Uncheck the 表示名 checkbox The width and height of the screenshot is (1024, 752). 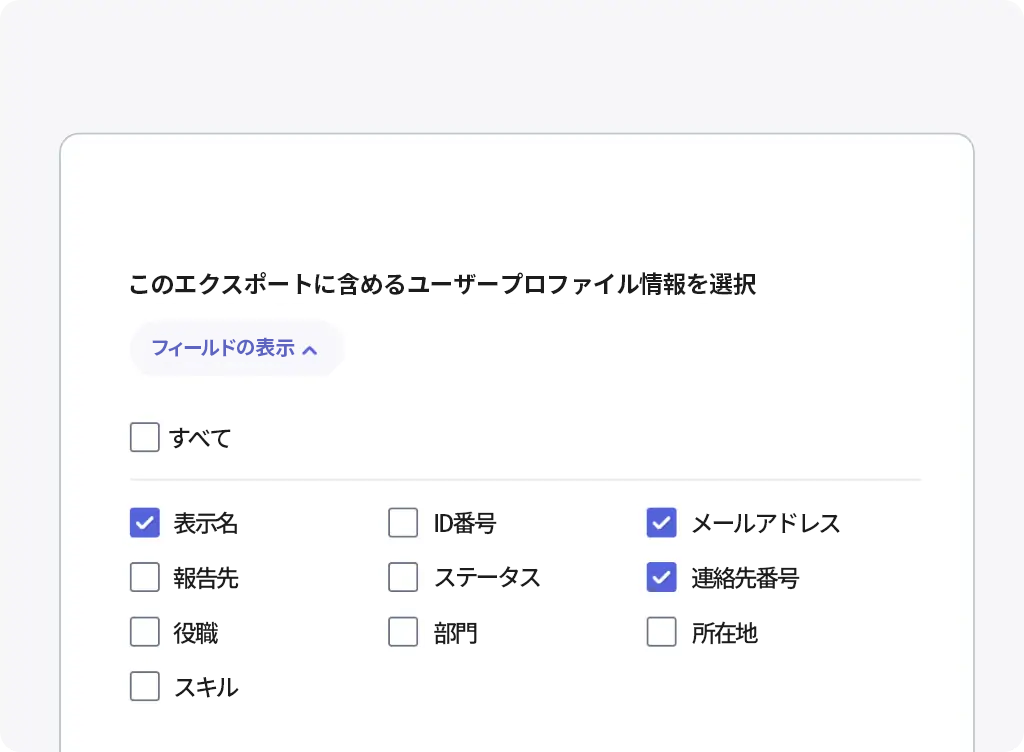[x=145, y=522]
